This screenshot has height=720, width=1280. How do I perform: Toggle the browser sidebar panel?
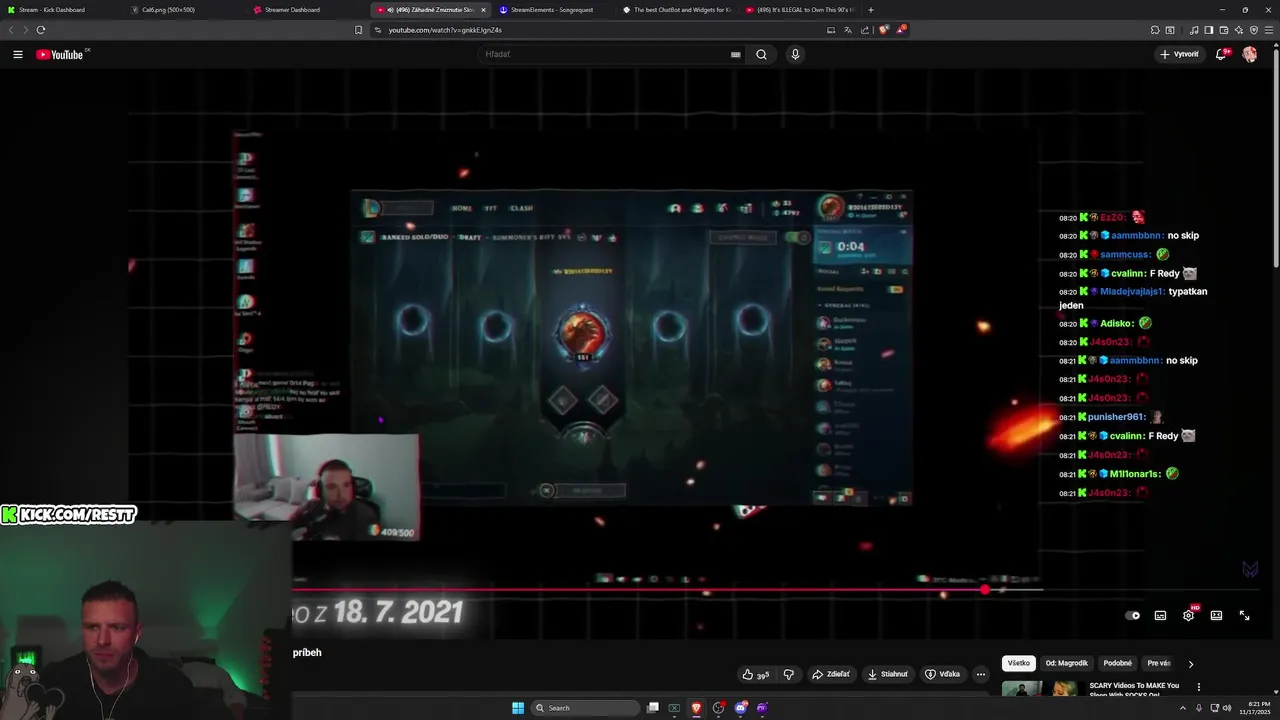[1208, 30]
